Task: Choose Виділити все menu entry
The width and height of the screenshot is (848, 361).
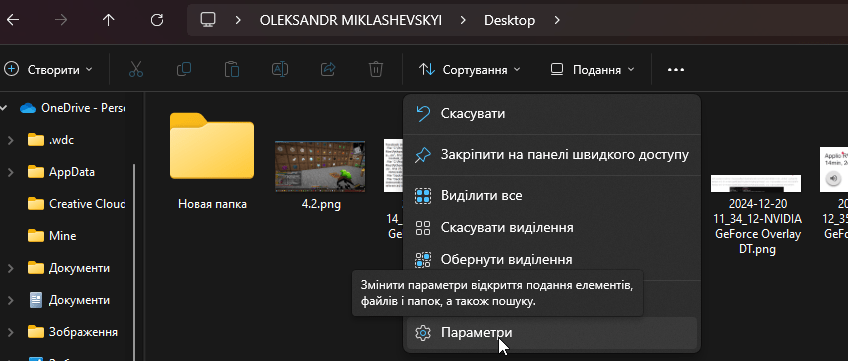Action: pos(552,195)
